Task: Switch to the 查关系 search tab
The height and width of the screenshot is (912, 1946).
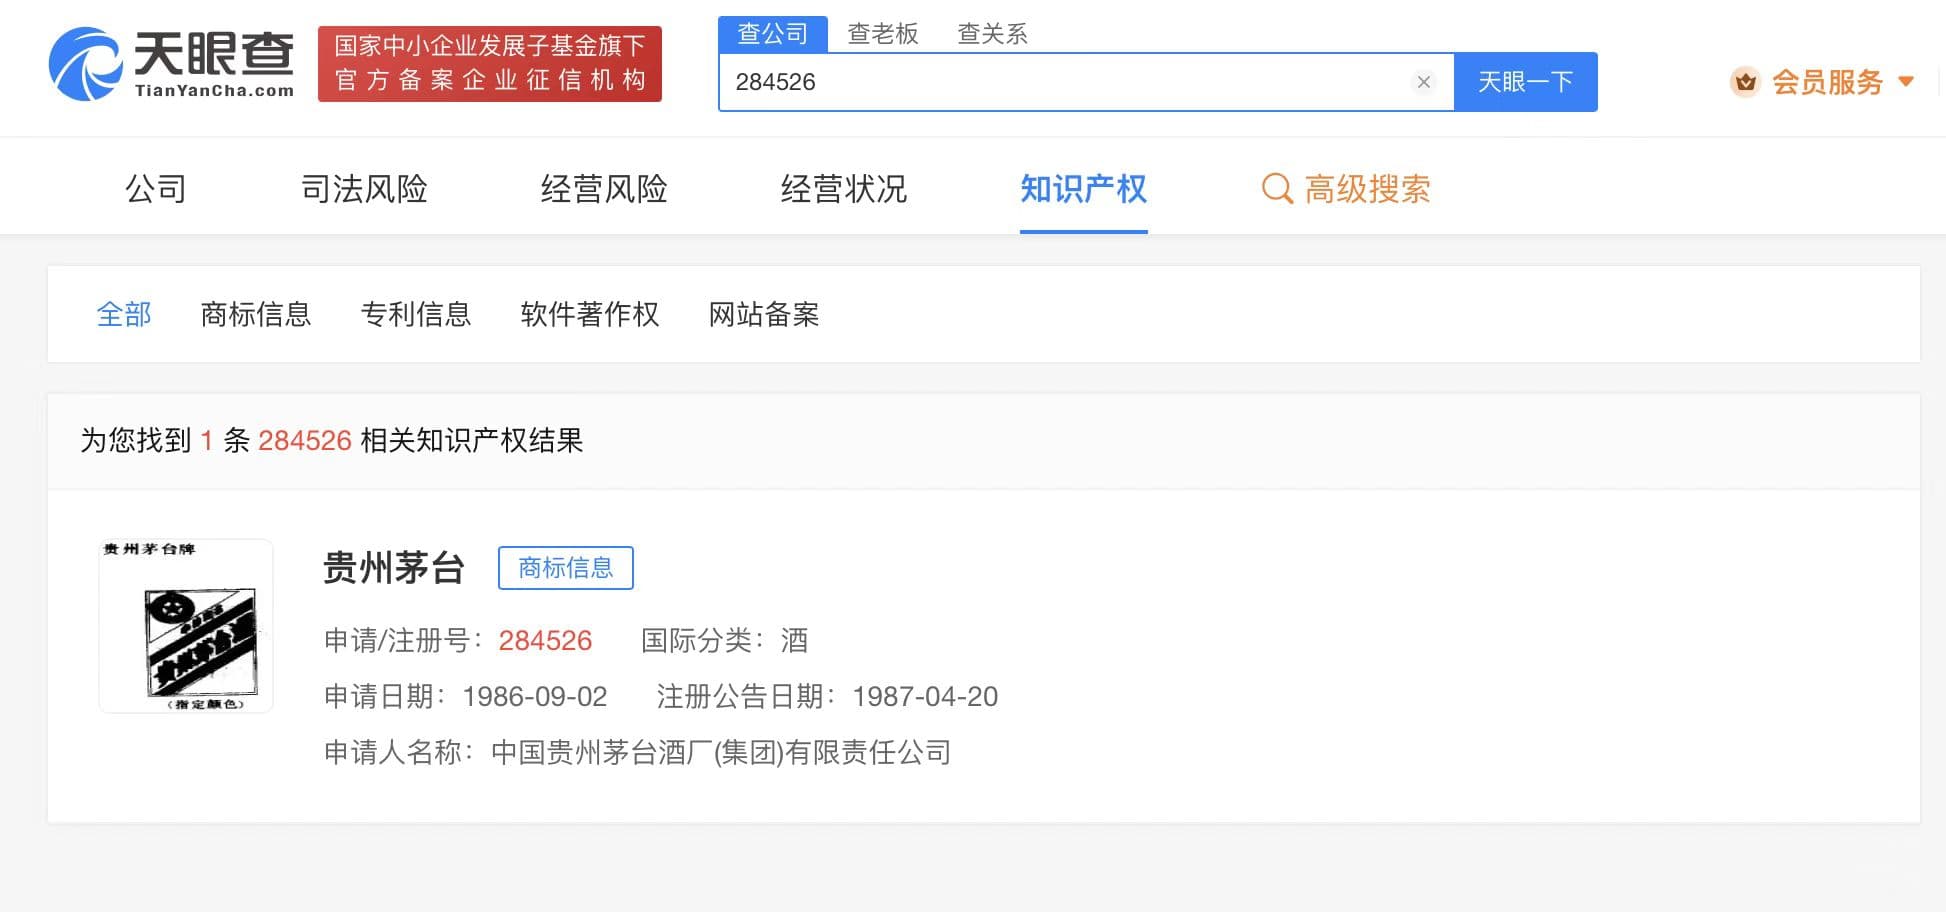Action: (x=992, y=34)
